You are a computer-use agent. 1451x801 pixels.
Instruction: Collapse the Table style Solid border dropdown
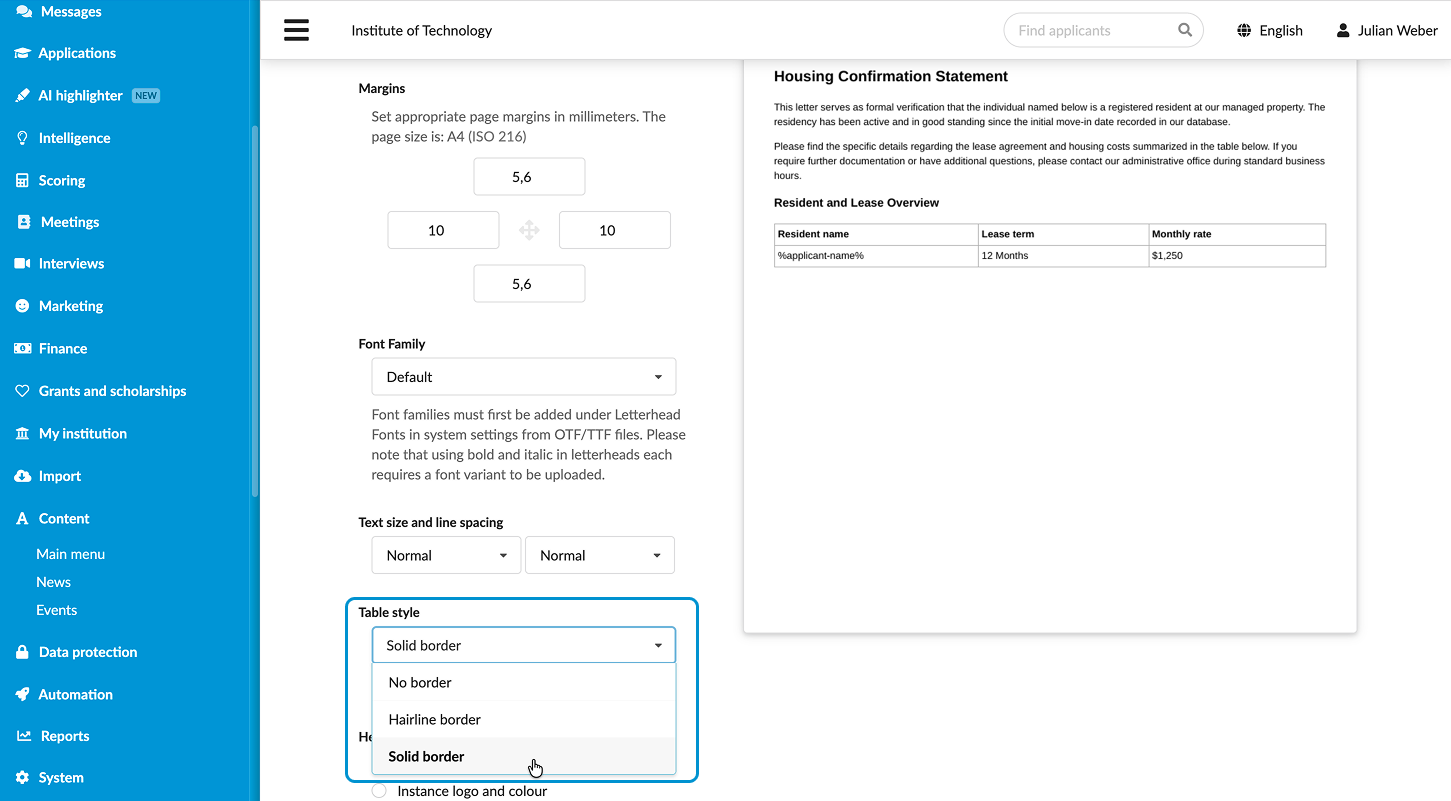coord(524,645)
